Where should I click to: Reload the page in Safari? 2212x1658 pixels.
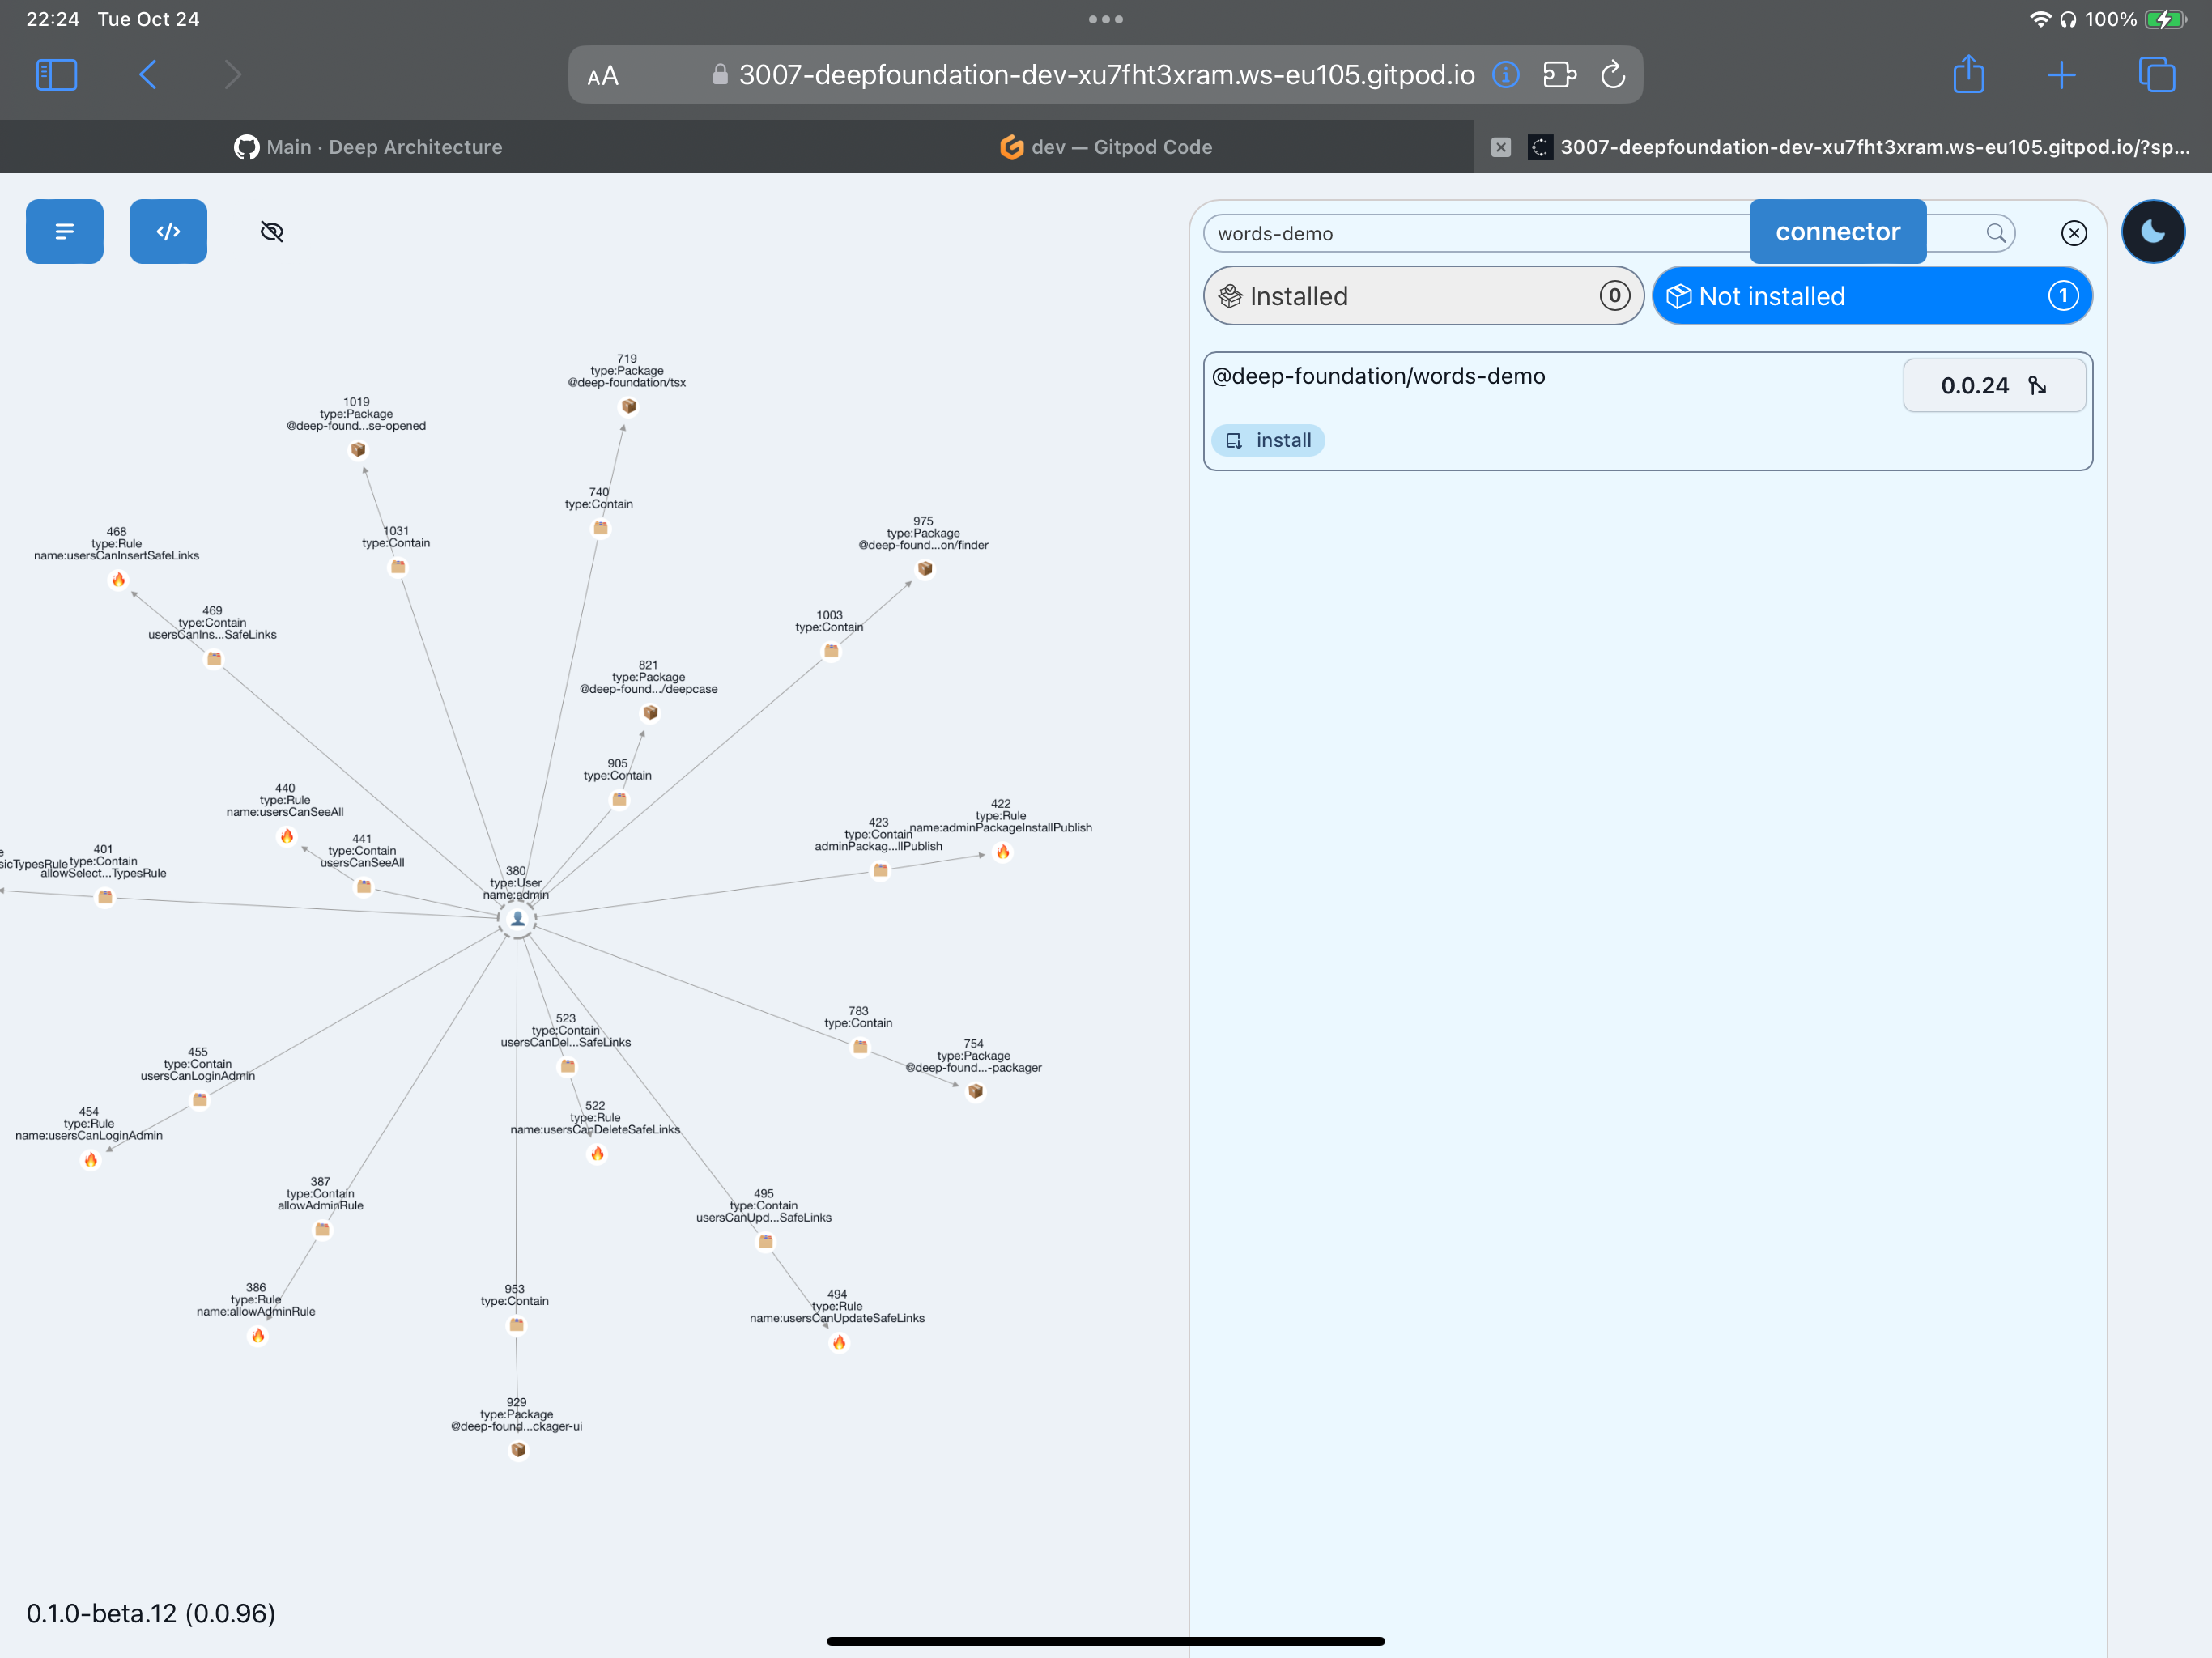[1612, 75]
